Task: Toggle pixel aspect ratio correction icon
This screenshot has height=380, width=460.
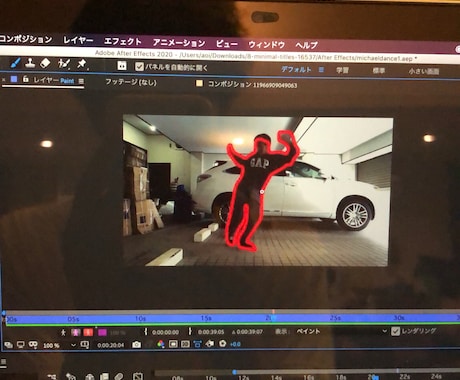Action: coord(197,344)
